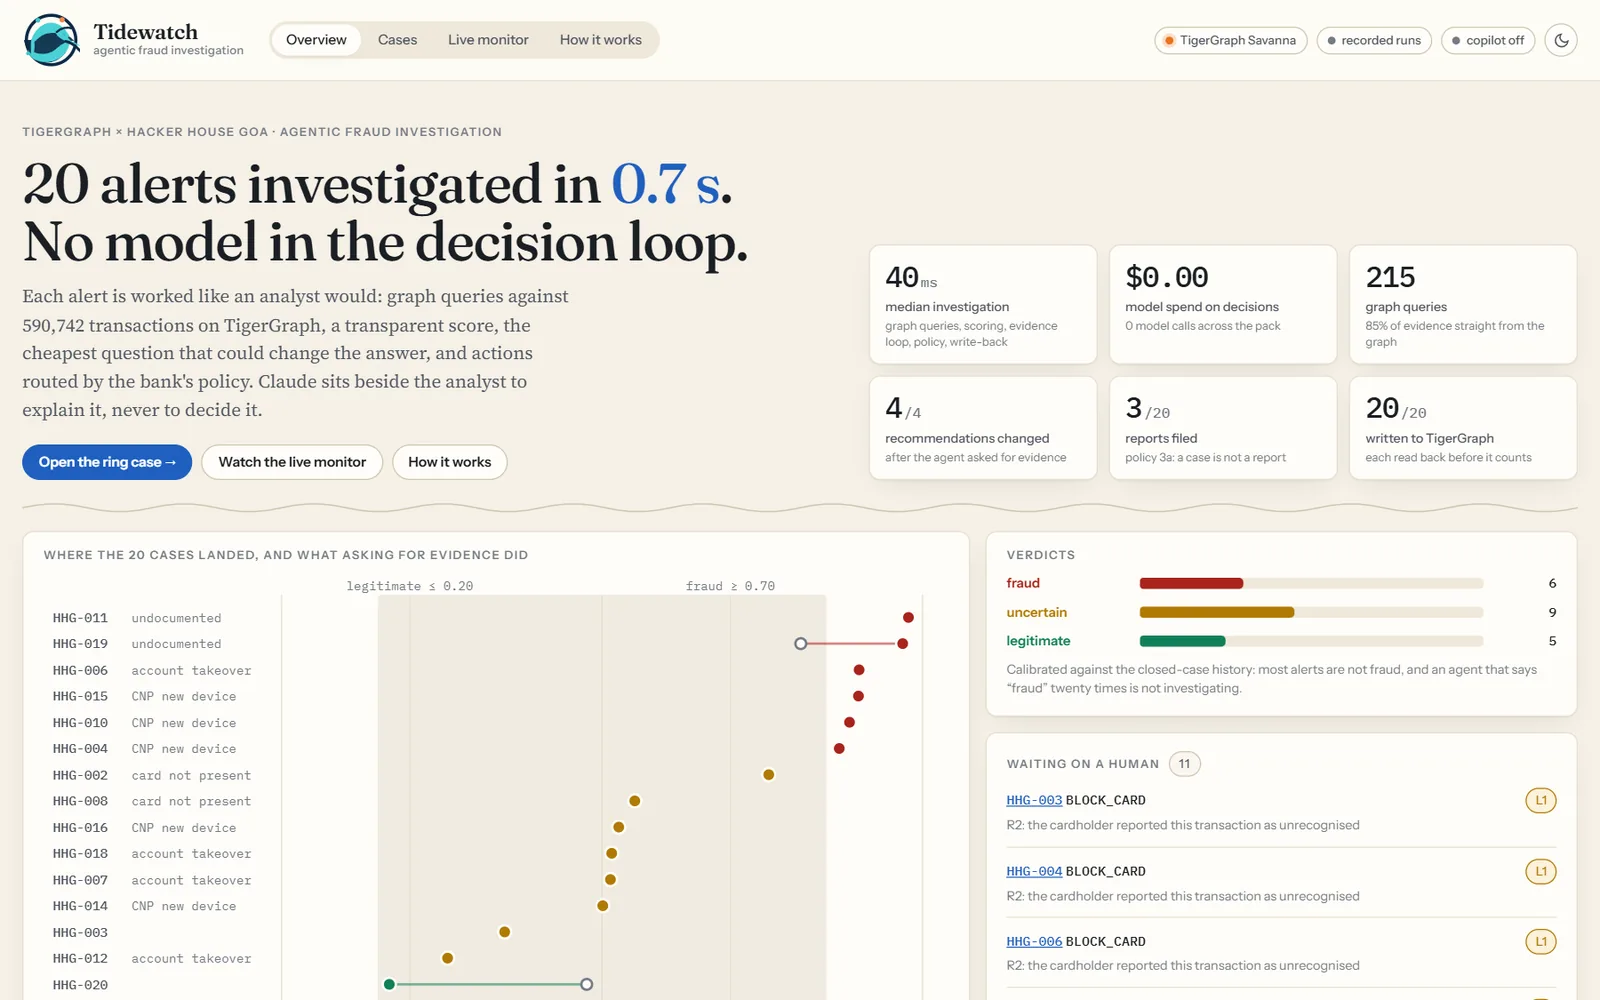Open the Live monitor tab
This screenshot has height=1000, width=1600.
click(x=488, y=40)
